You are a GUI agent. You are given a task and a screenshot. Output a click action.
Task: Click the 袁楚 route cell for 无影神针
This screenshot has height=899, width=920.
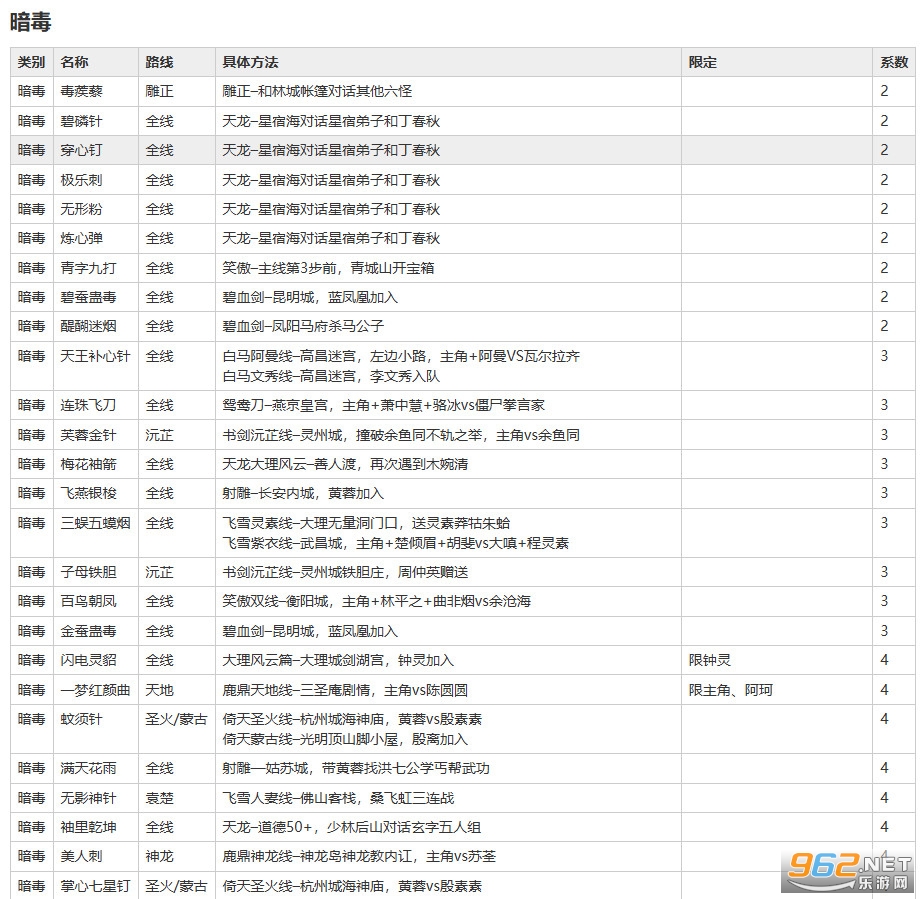177,798
